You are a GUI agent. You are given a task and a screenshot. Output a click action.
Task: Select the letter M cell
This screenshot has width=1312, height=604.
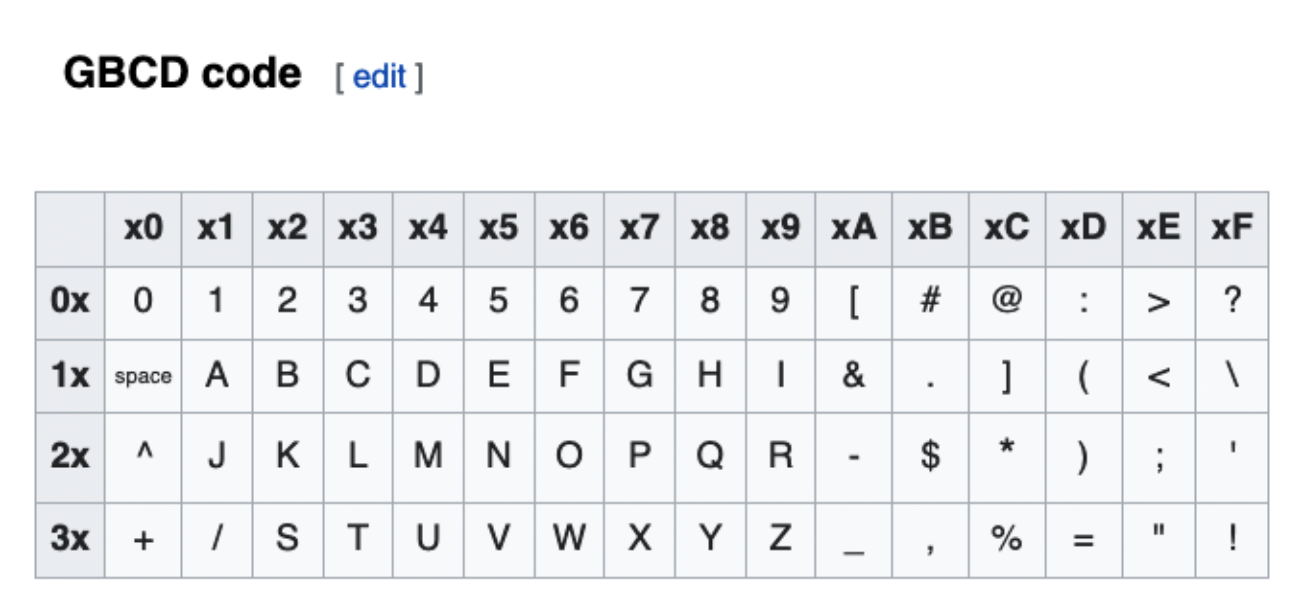(x=428, y=458)
